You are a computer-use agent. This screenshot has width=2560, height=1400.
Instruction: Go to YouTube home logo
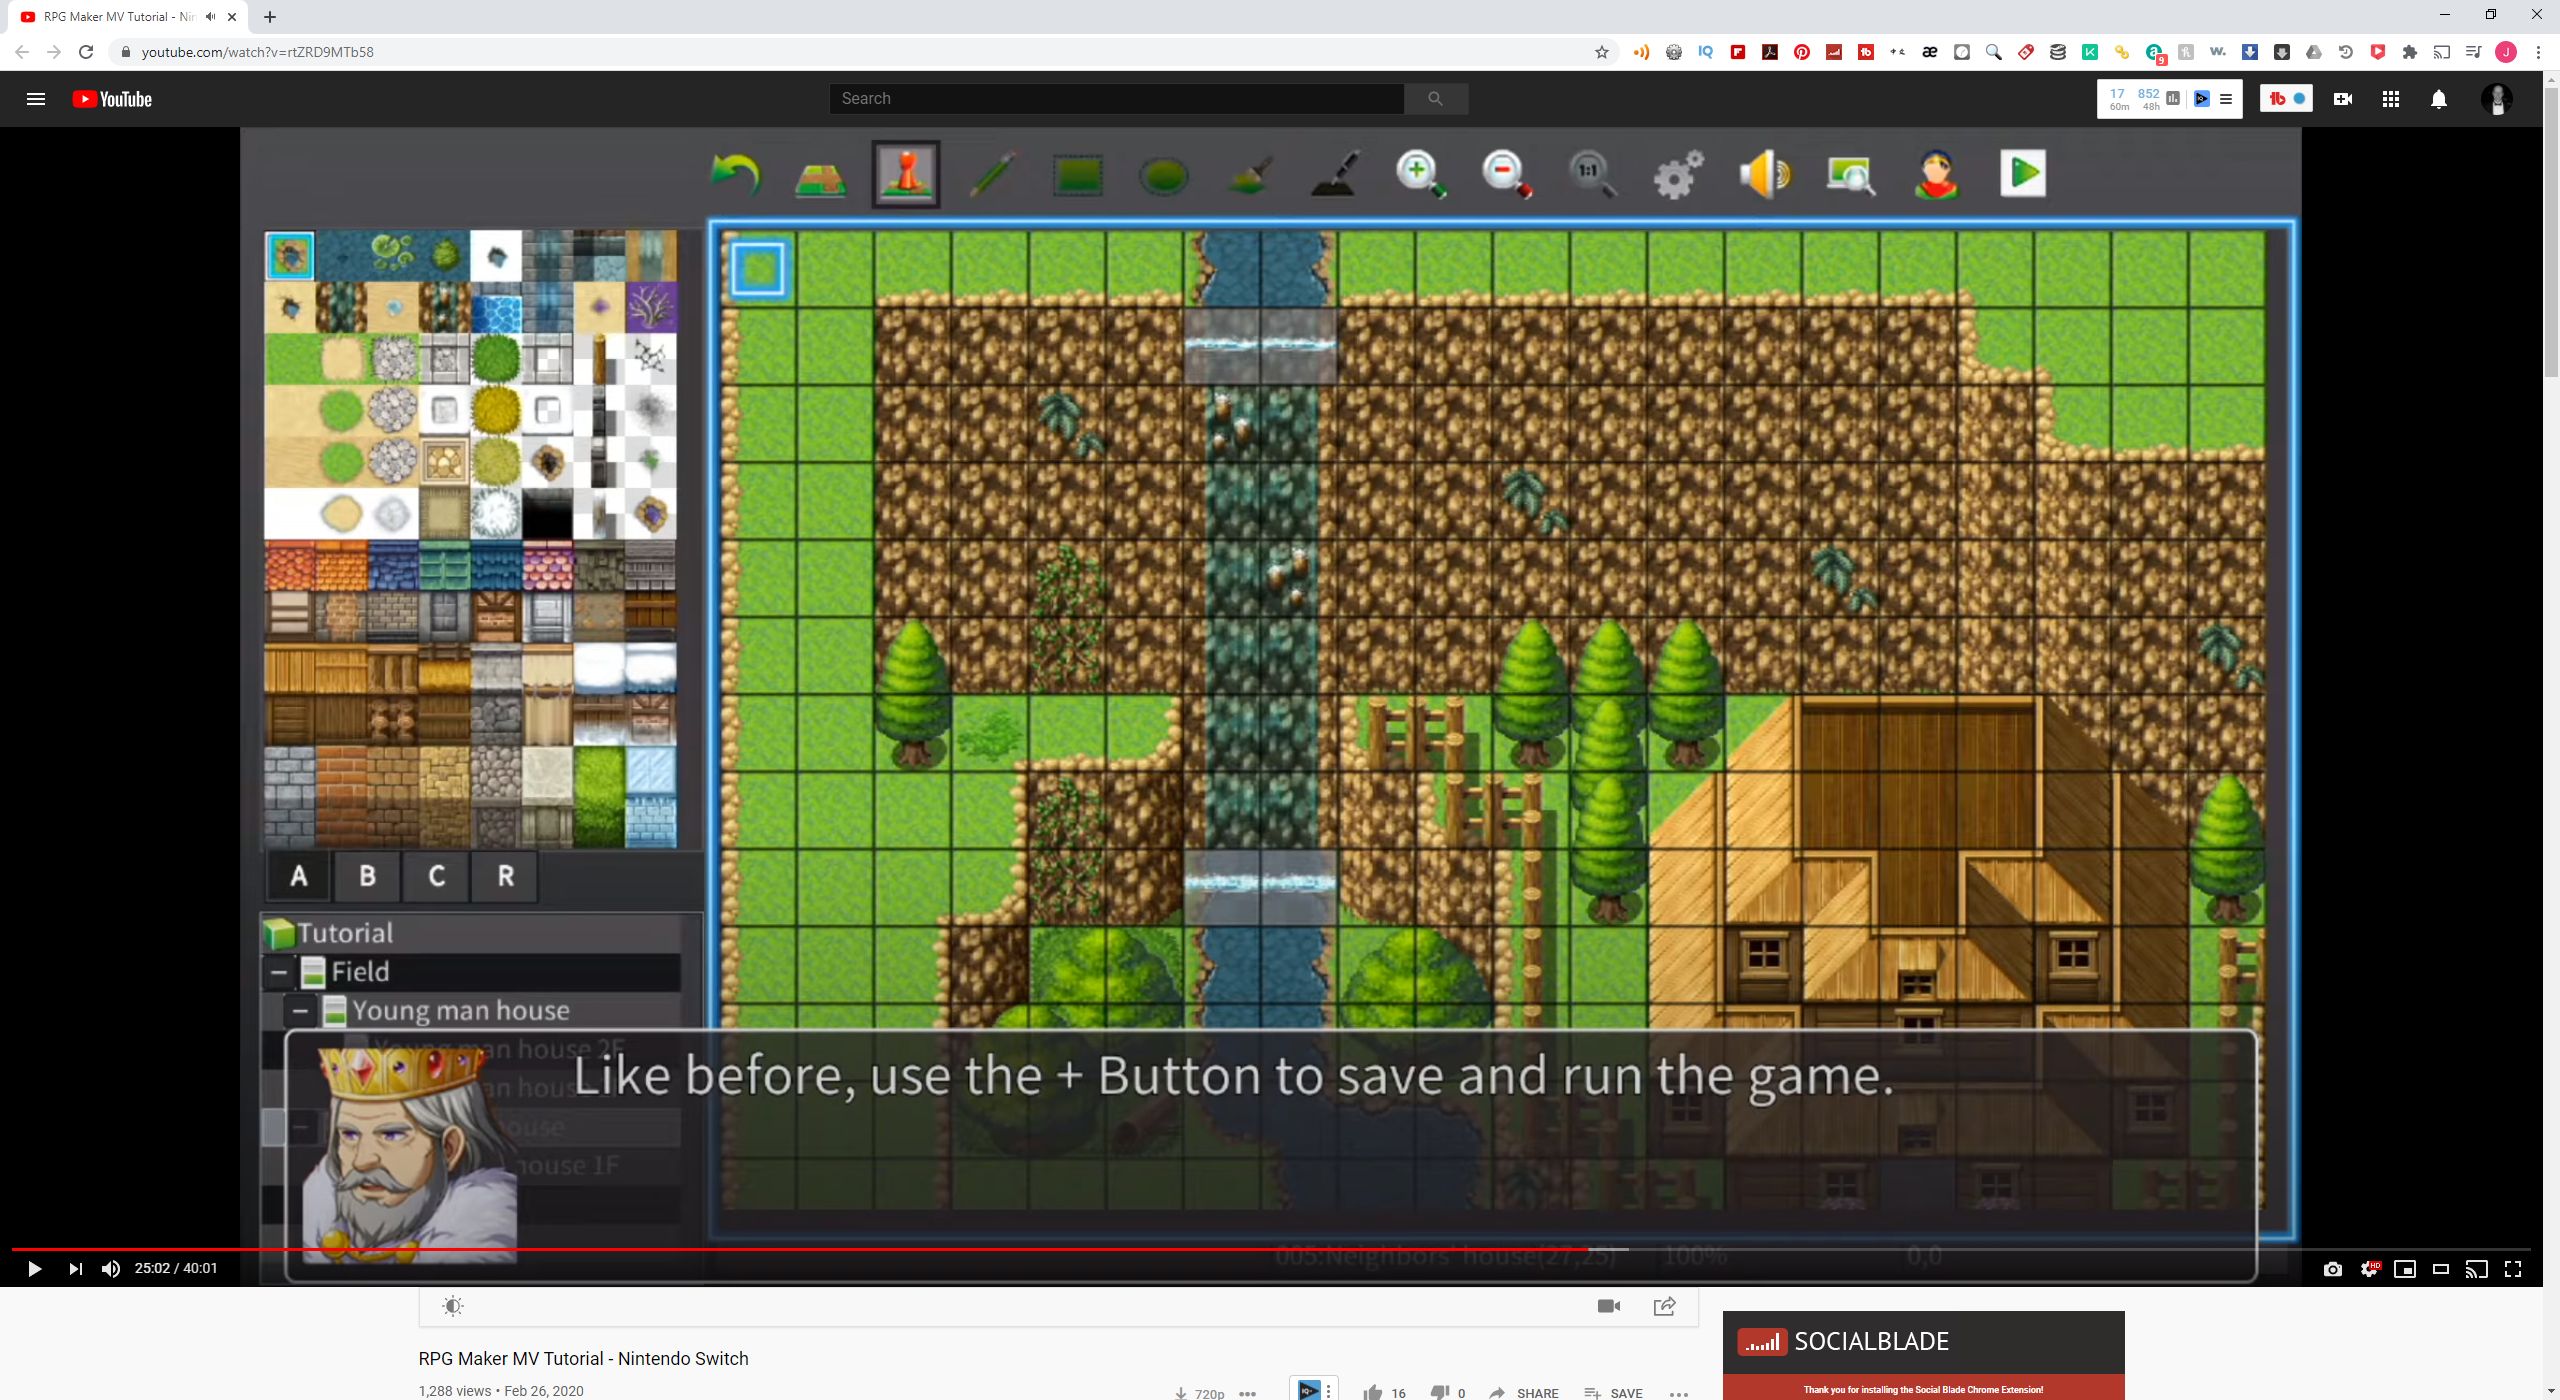112,99
